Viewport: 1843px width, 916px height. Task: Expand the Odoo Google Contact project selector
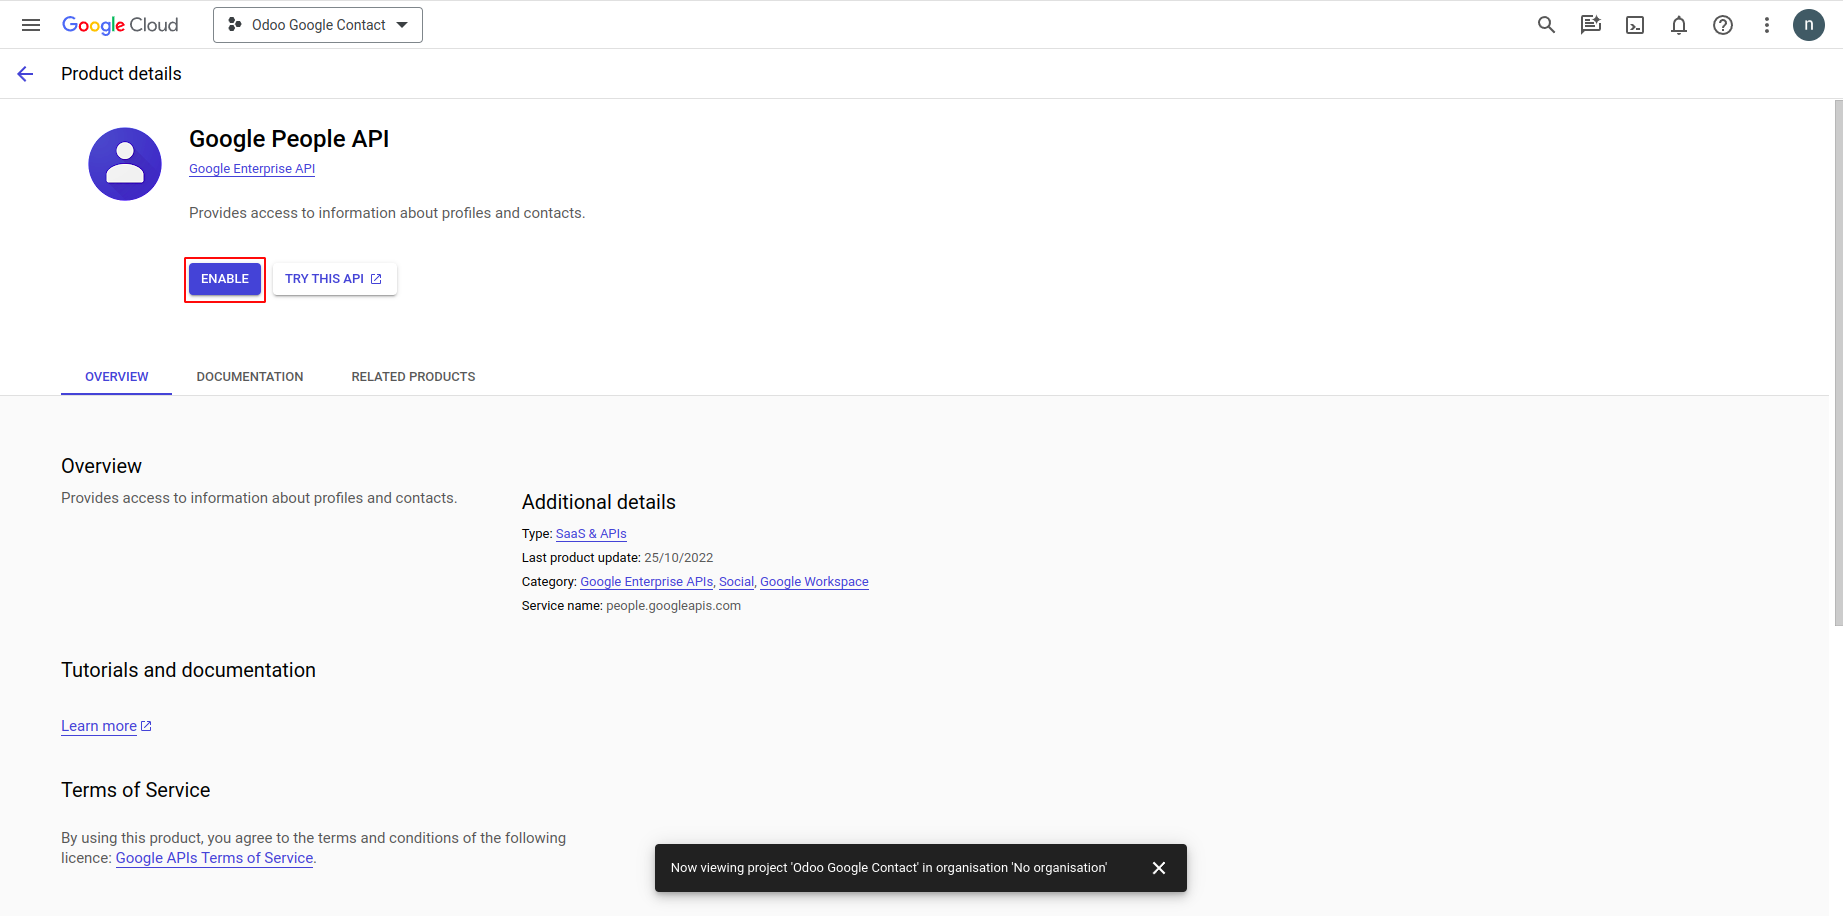[318, 25]
